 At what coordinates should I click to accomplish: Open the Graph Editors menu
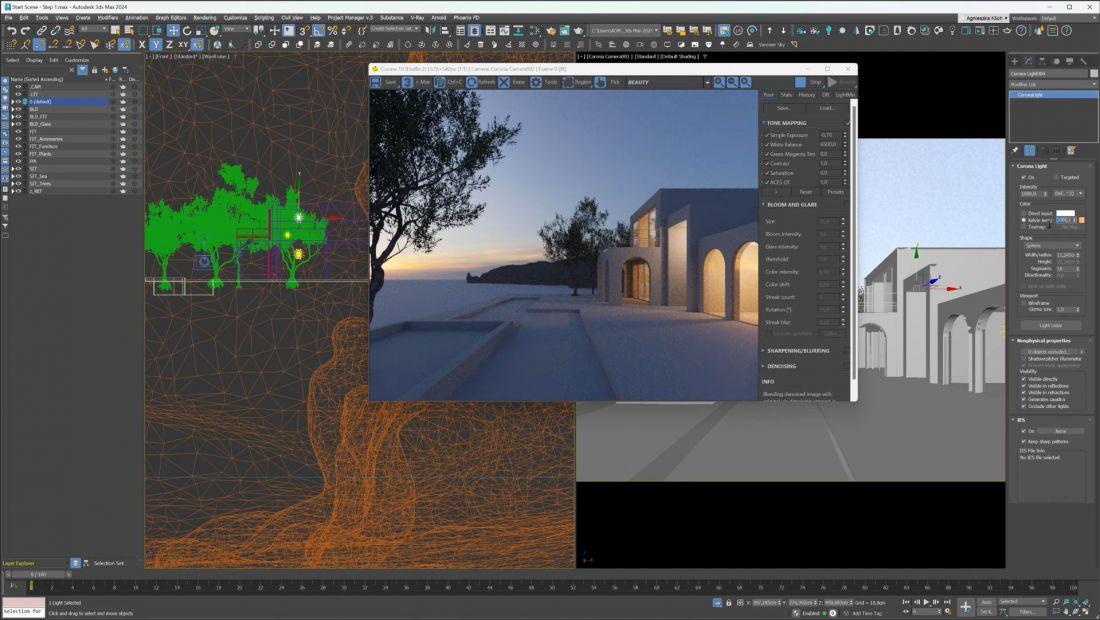point(170,18)
